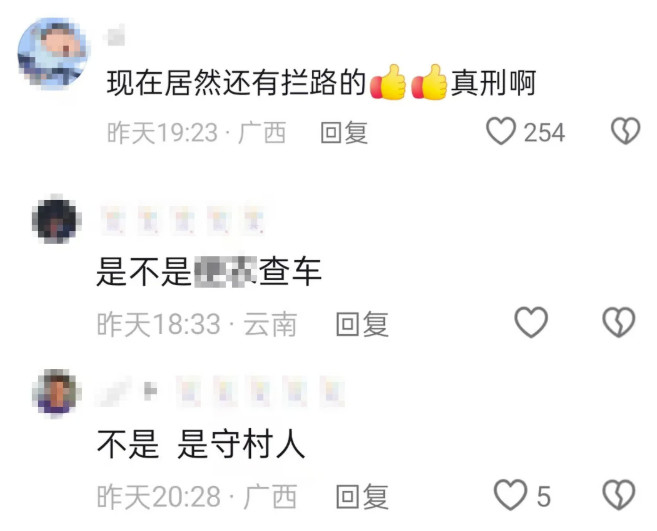Reply to the 20:28 广西 comment

coord(362,497)
